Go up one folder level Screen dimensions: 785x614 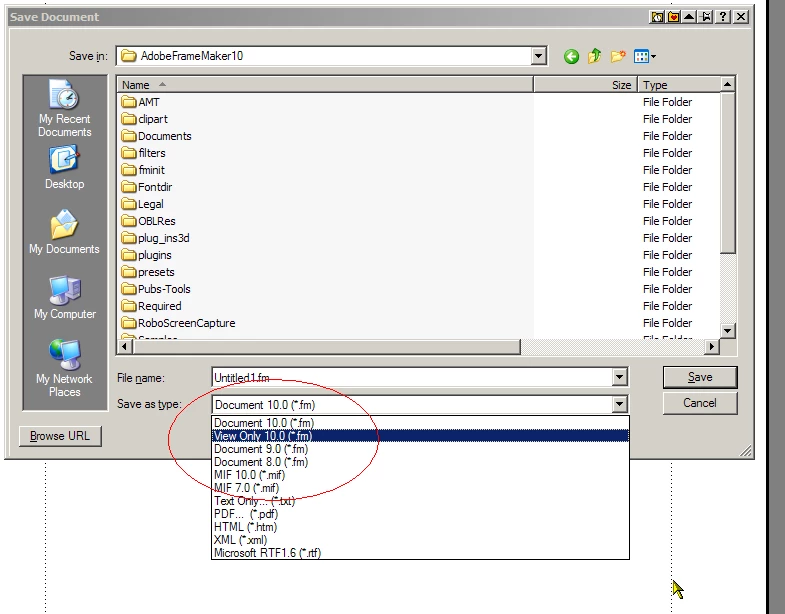tap(595, 56)
